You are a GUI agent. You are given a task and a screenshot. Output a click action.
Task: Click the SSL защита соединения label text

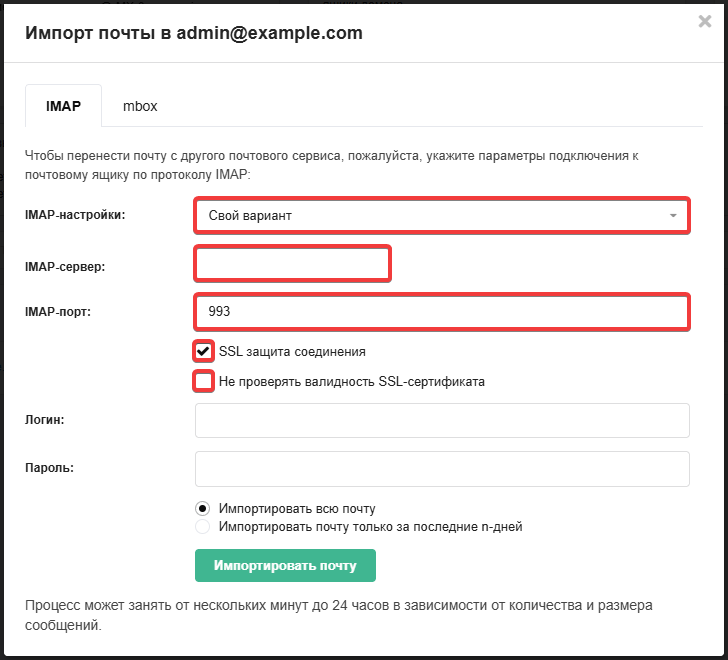[x=292, y=351]
